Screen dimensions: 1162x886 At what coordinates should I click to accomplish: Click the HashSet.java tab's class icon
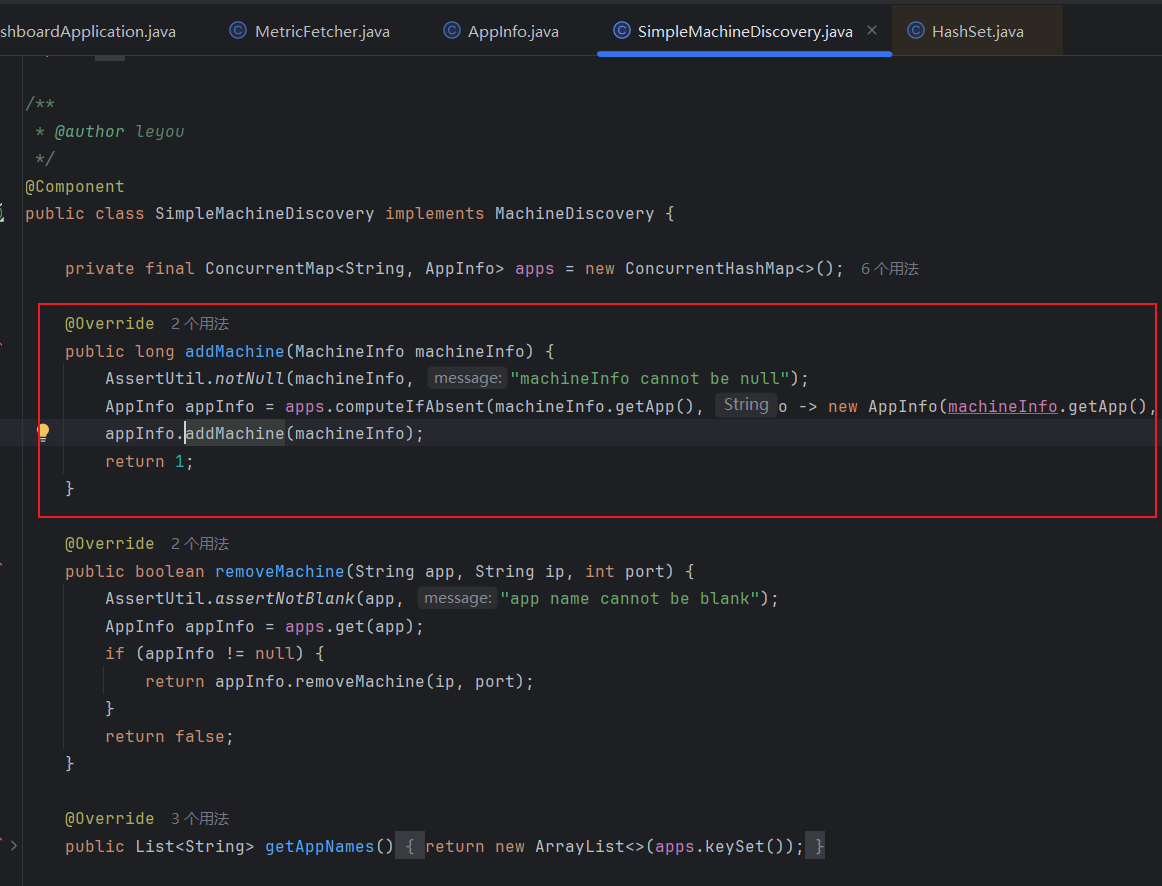click(x=915, y=31)
